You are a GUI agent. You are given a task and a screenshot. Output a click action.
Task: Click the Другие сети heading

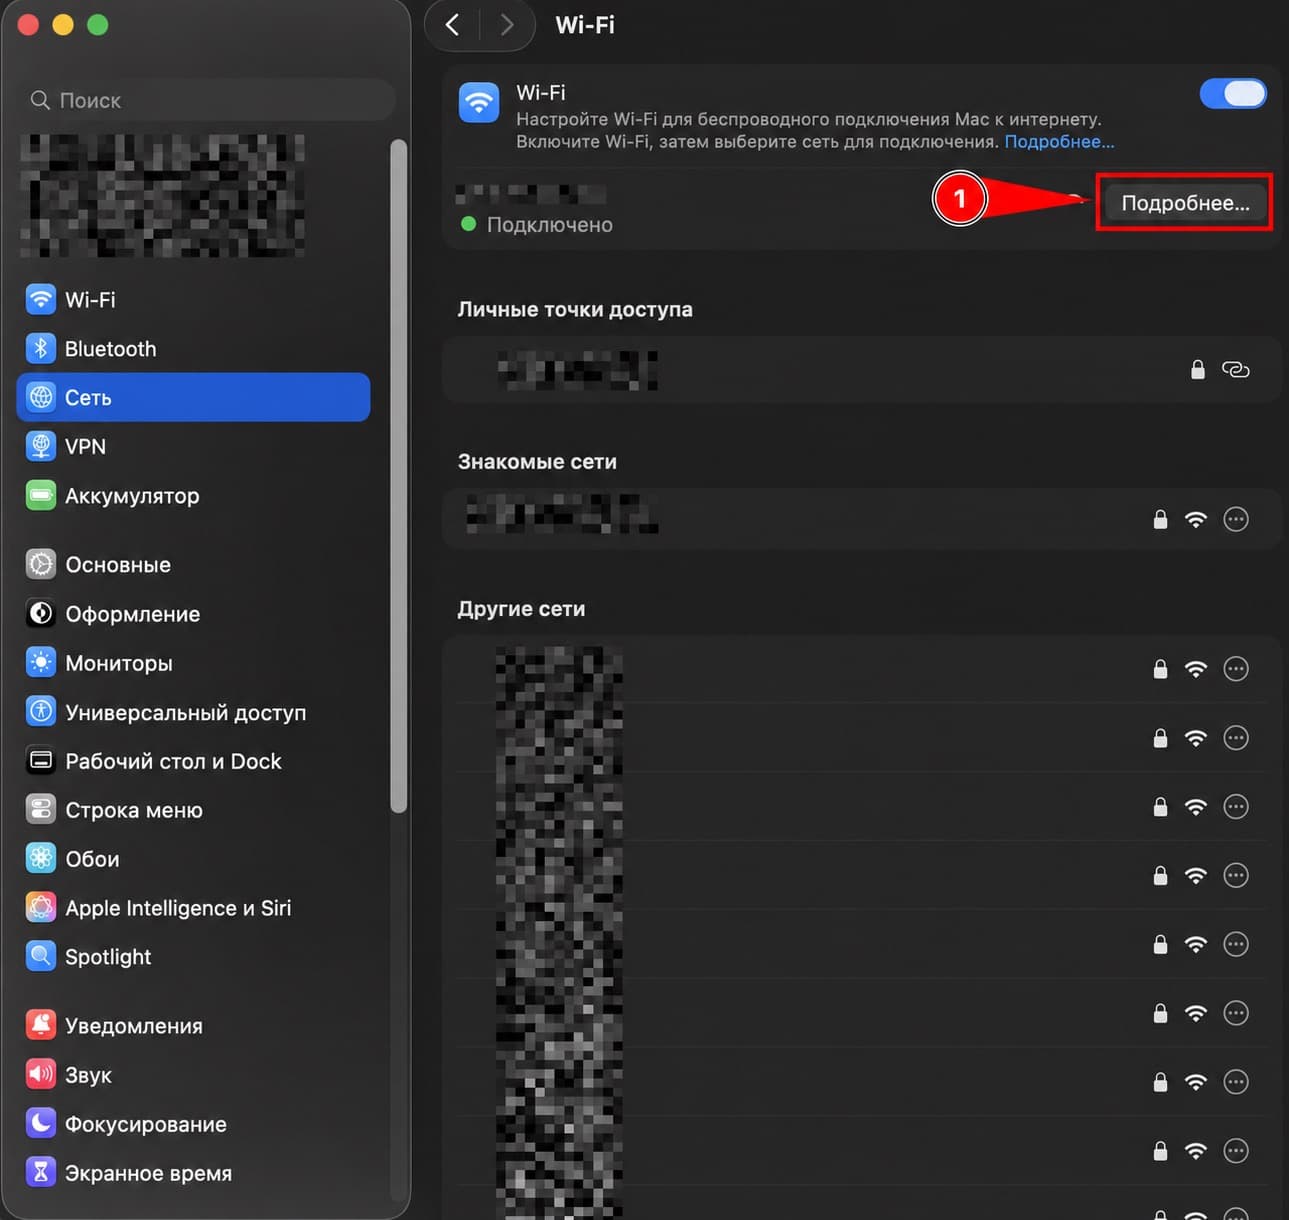click(x=521, y=609)
